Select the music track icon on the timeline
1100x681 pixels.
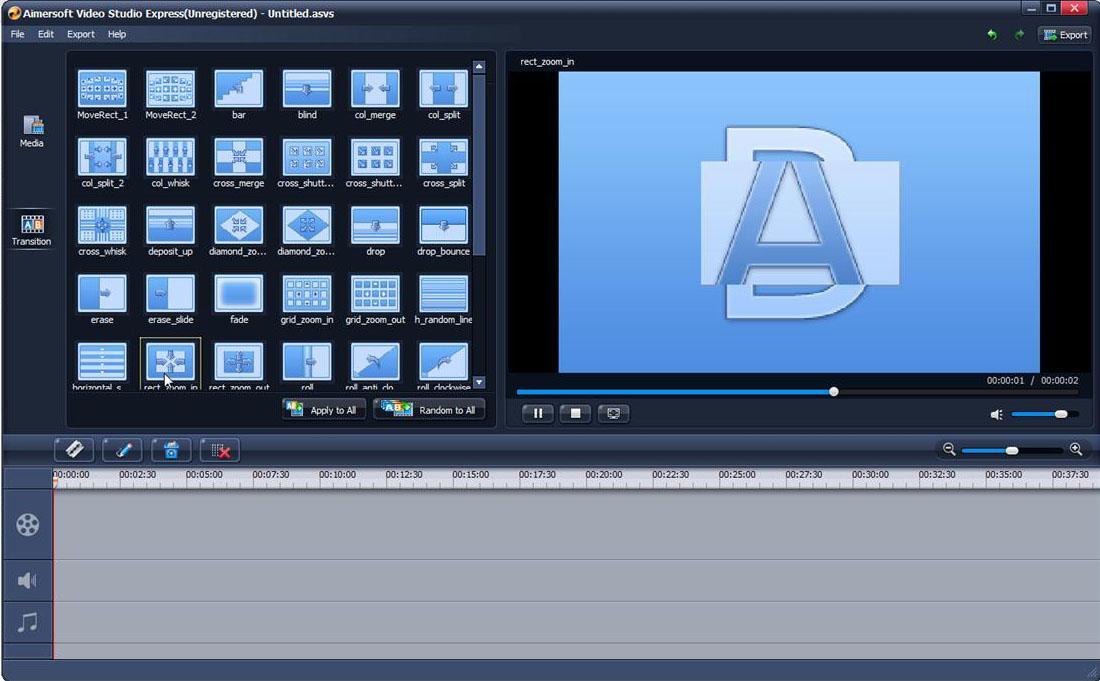27,622
